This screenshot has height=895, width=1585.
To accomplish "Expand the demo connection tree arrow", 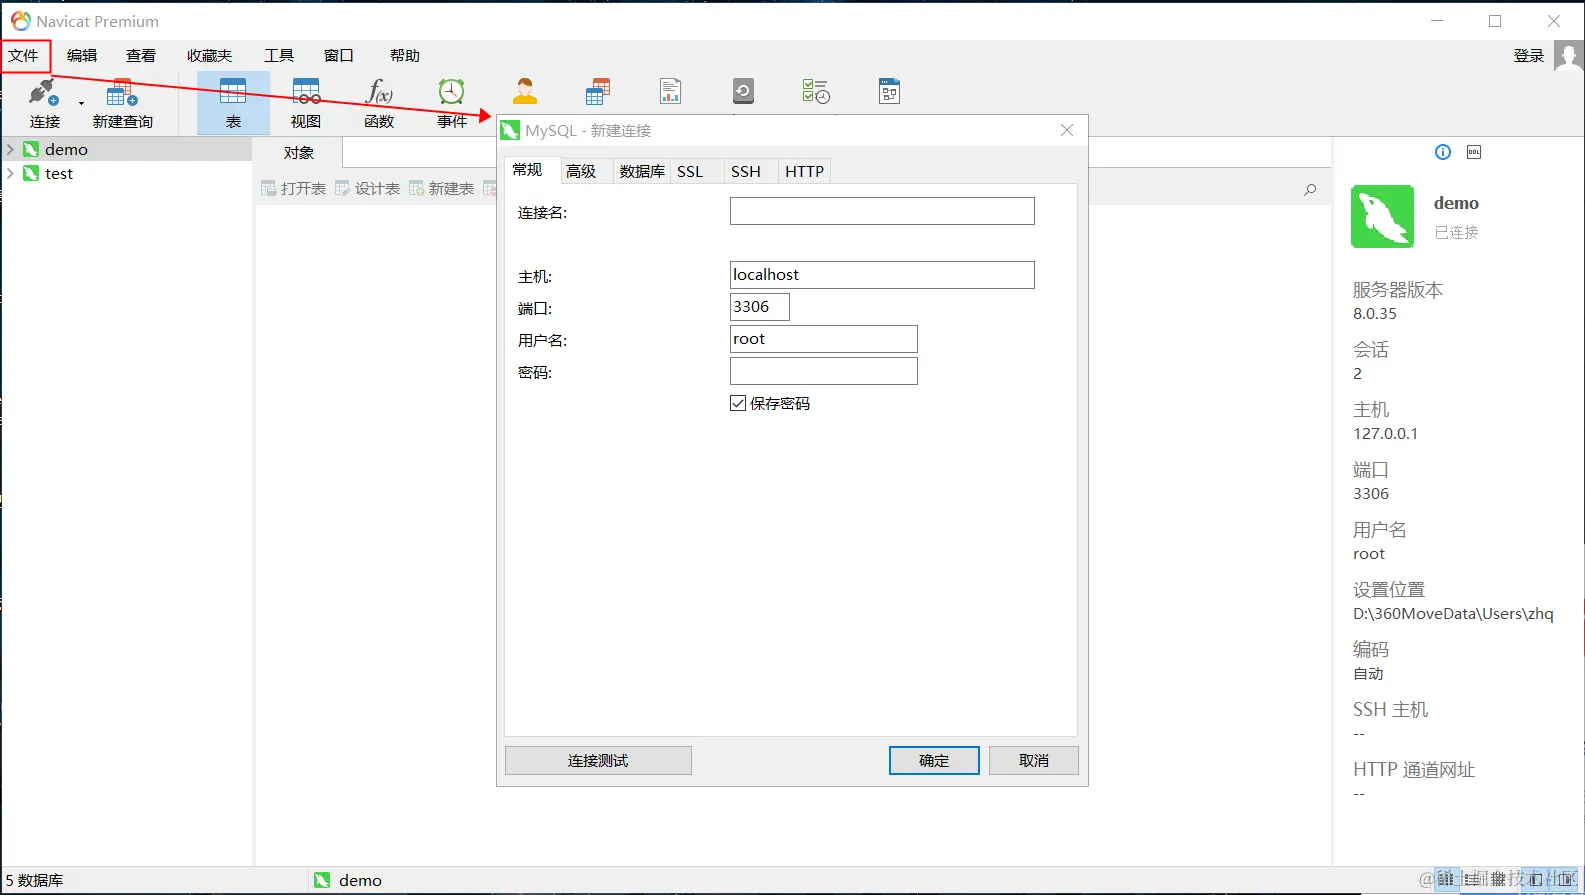I will [x=11, y=149].
